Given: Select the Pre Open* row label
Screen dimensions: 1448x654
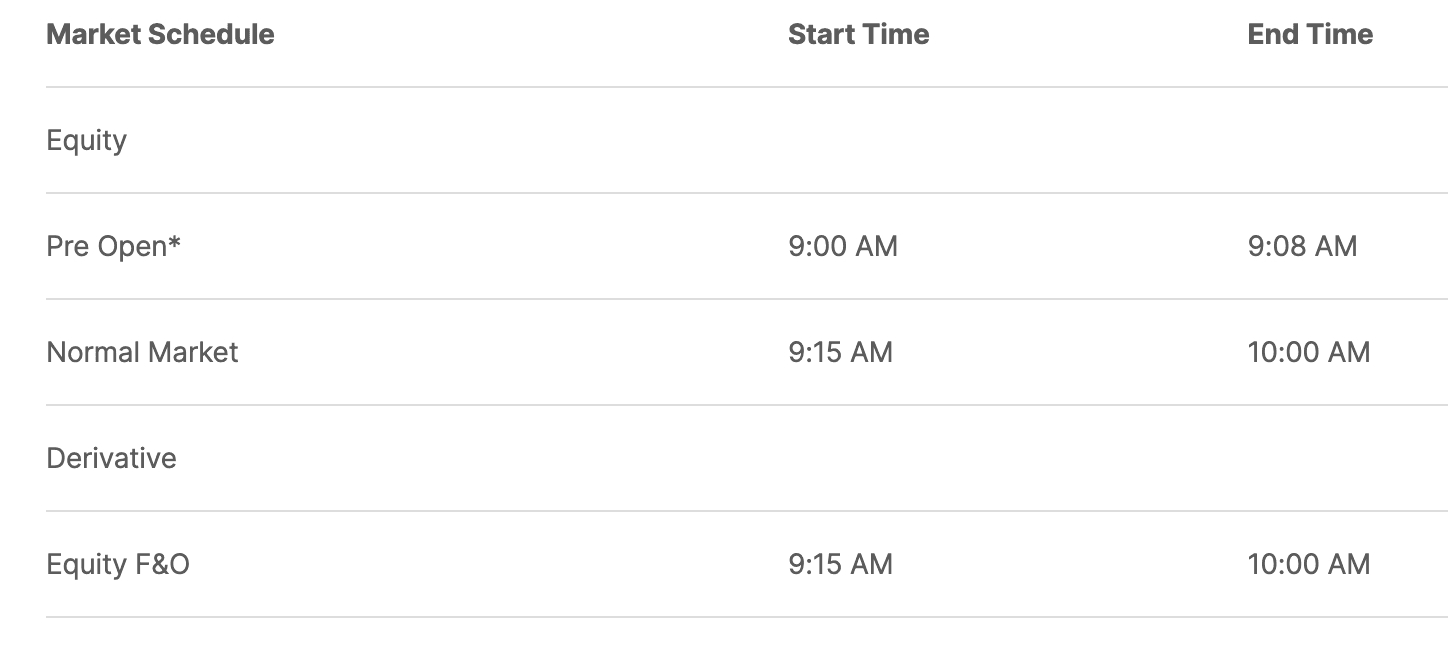Looking at the screenshot, I should (113, 246).
